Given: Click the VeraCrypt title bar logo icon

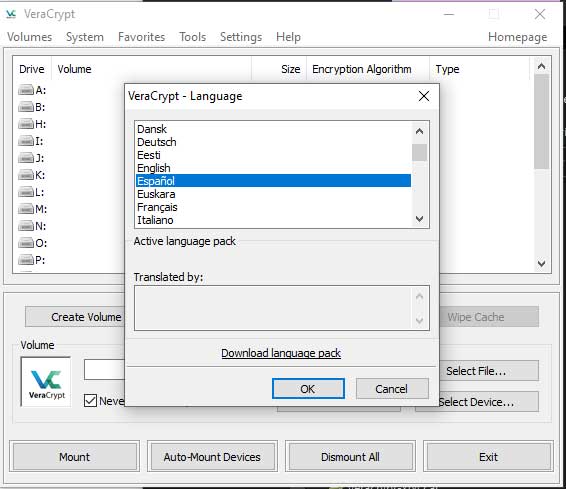Looking at the screenshot, I should (x=11, y=14).
